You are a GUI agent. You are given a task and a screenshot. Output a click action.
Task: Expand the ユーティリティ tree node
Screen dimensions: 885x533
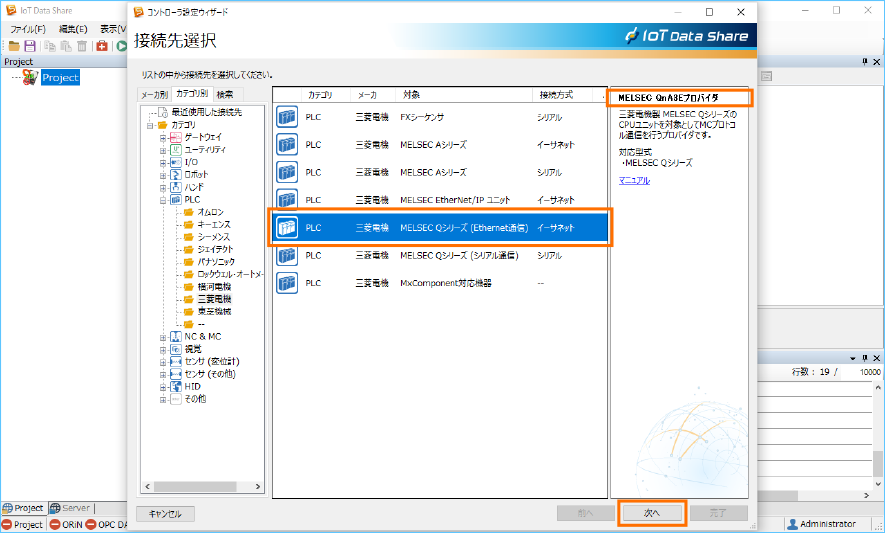pyautogui.click(x=163, y=150)
